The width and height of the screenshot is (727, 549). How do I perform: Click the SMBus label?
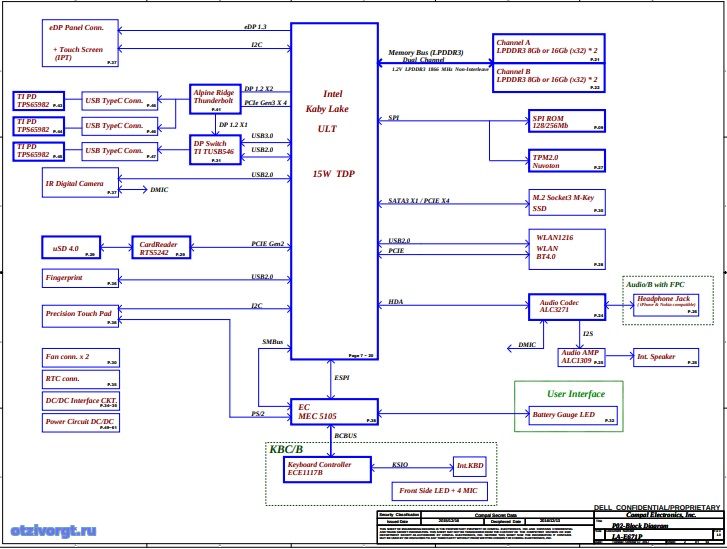click(273, 342)
